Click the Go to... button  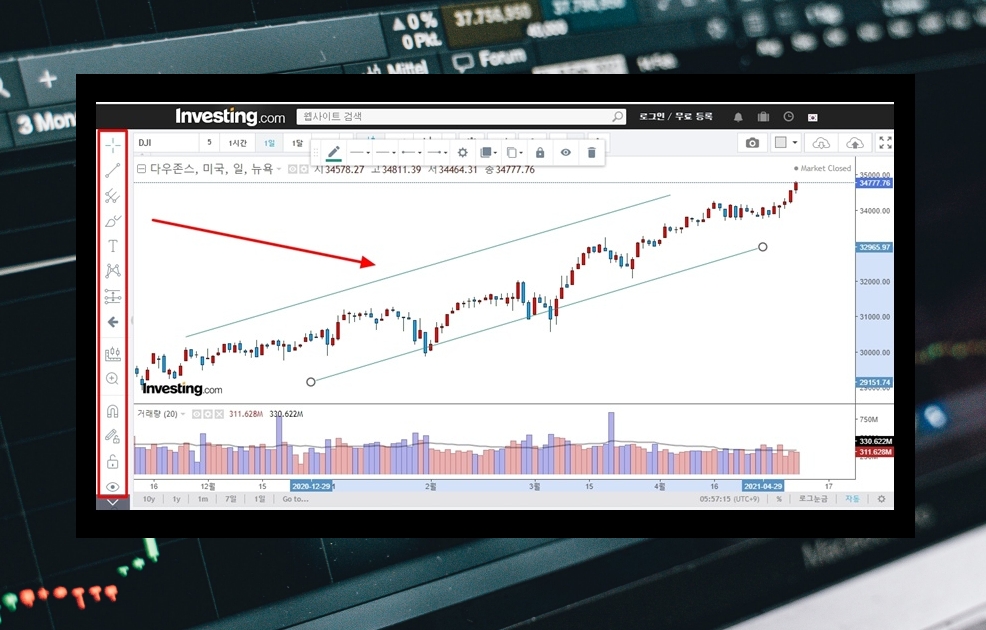point(296,499)
